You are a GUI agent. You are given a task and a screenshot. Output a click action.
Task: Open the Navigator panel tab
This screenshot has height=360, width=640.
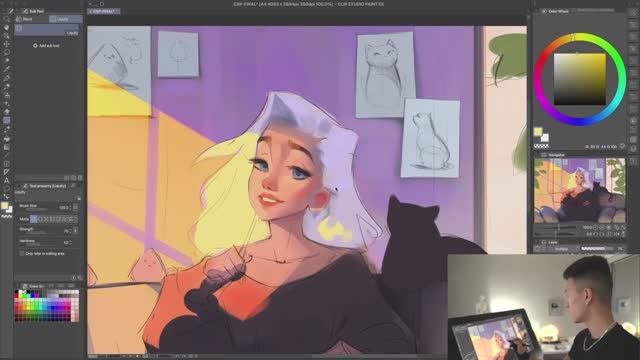[553, 155]
